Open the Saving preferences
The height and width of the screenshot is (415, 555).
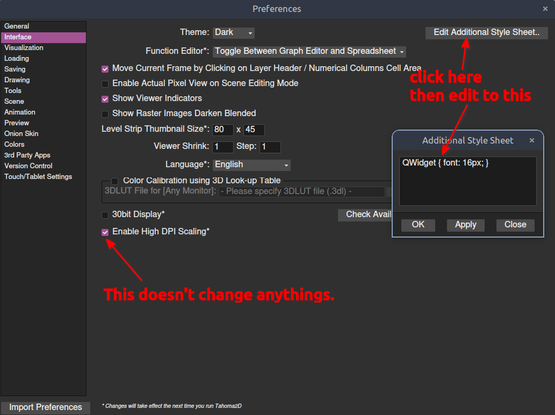click(x=43, y=69)
